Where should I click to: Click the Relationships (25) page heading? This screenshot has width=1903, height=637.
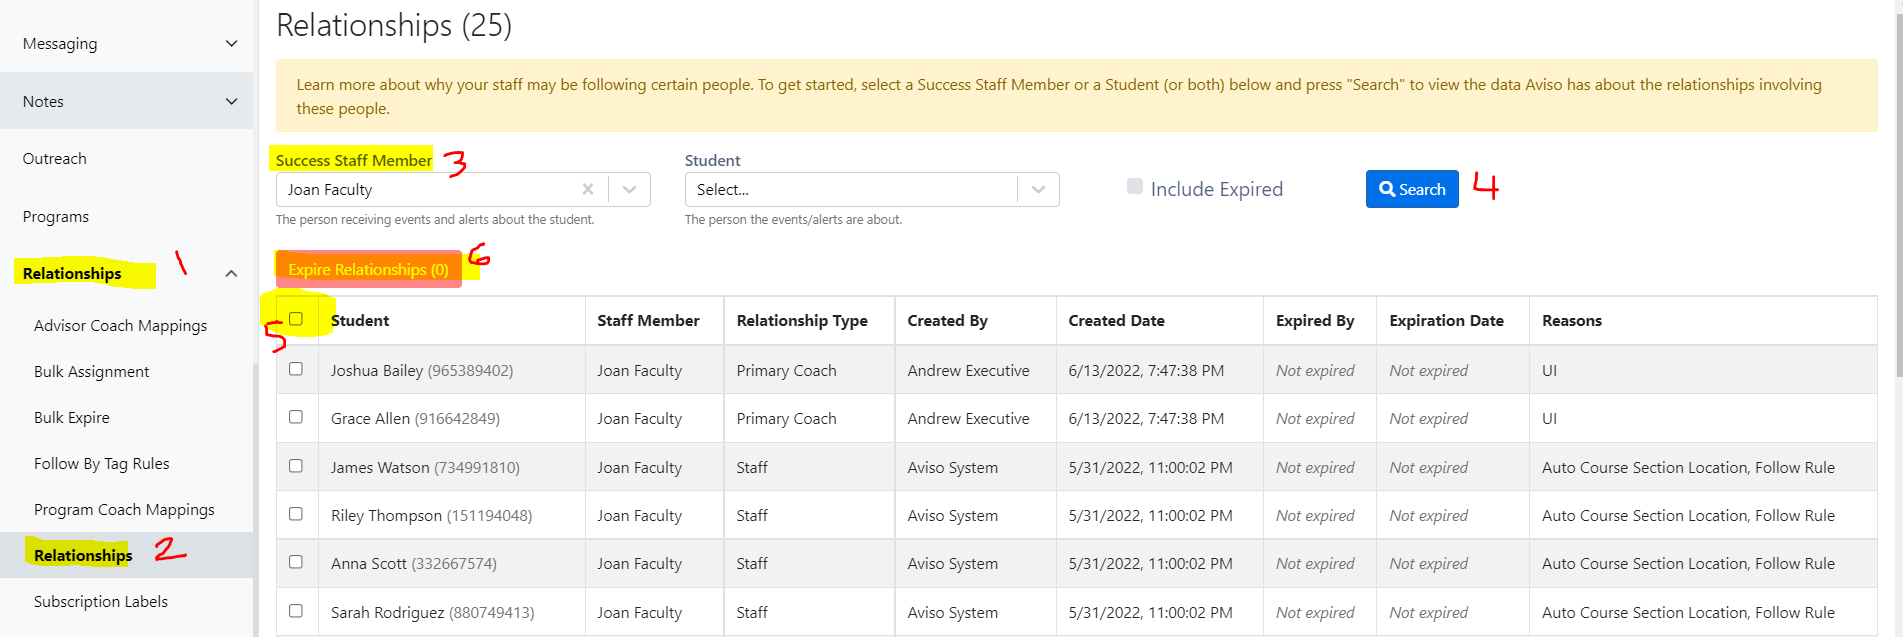coord(394,25)
